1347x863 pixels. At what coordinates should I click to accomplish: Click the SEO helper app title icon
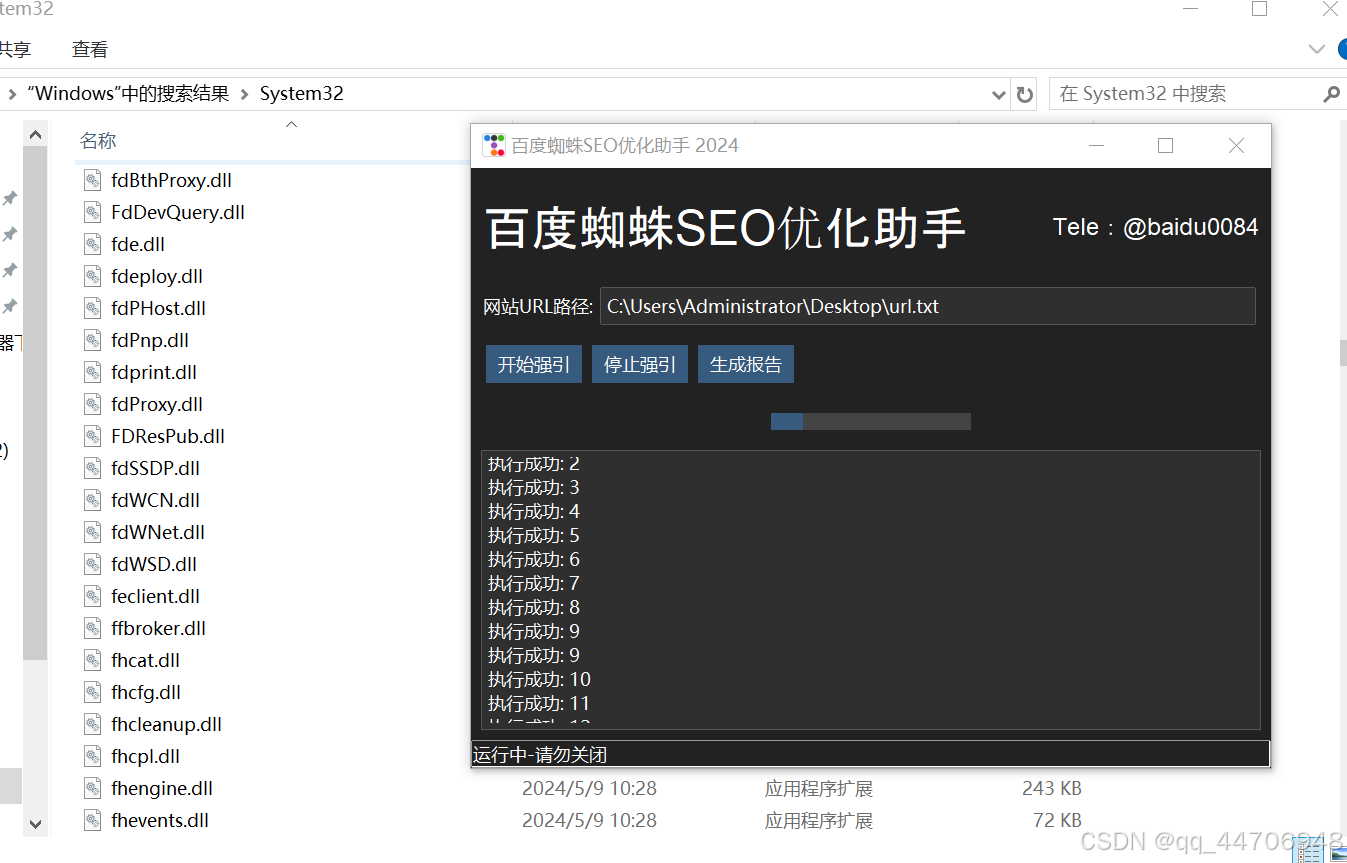[x=494, y=145]
